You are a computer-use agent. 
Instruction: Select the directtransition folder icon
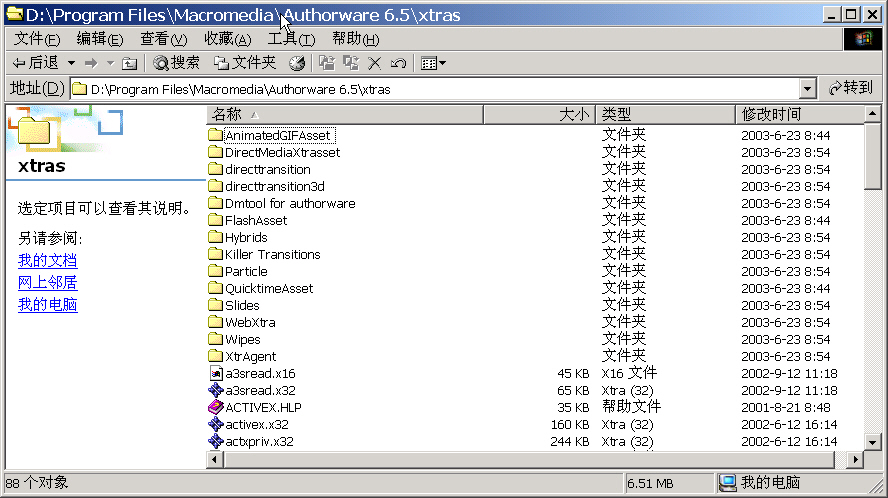coord(215,169)
